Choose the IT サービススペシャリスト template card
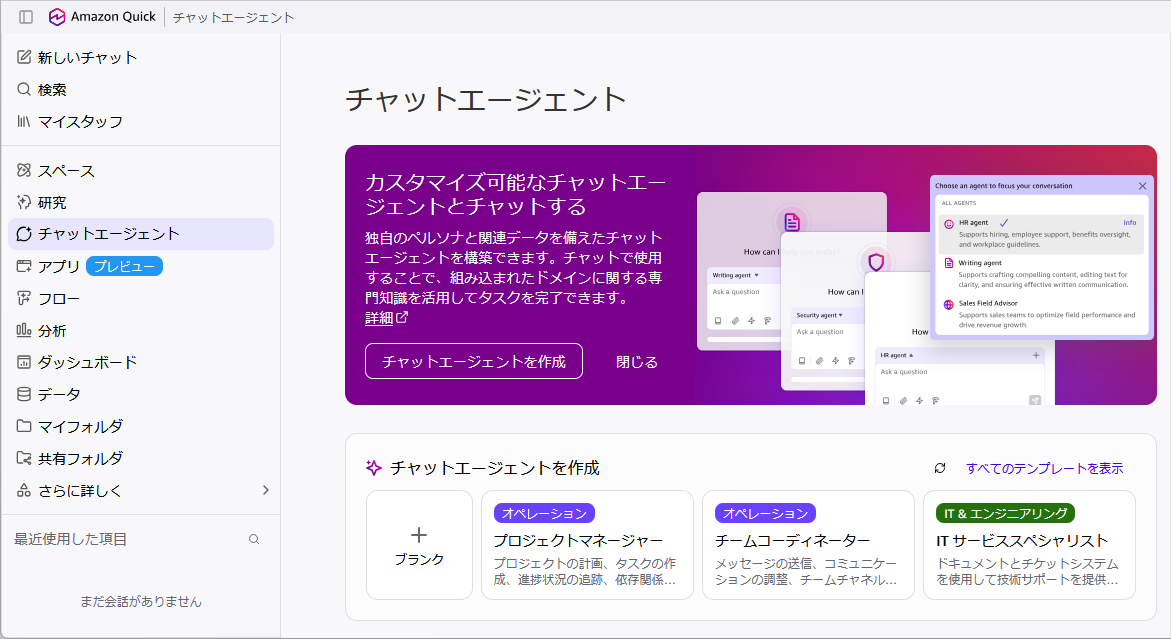 (1029, 545)
